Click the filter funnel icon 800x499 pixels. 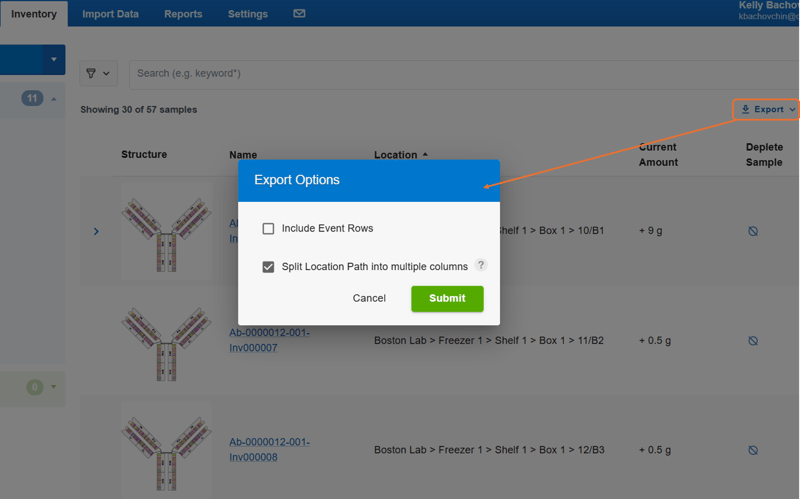coord(91,73)
